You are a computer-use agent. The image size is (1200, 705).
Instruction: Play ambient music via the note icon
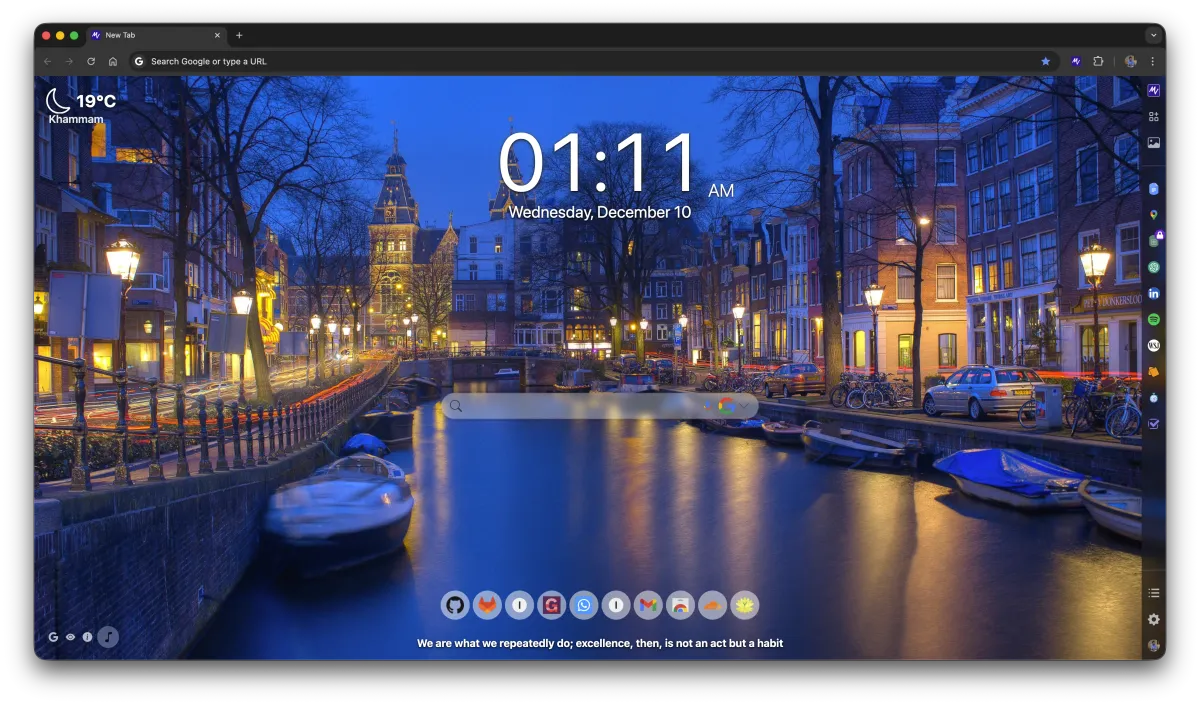[108, 636]
